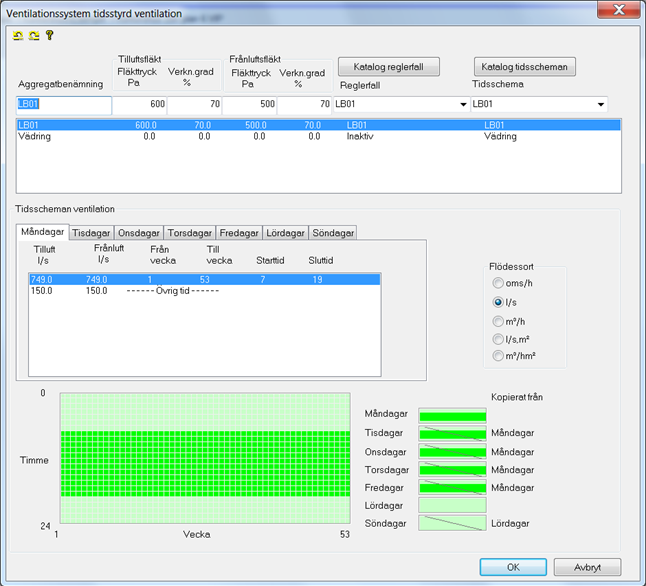
Task: Click the Frånluftsfläkt Verkn.grad field
Action: click(304, 105)
